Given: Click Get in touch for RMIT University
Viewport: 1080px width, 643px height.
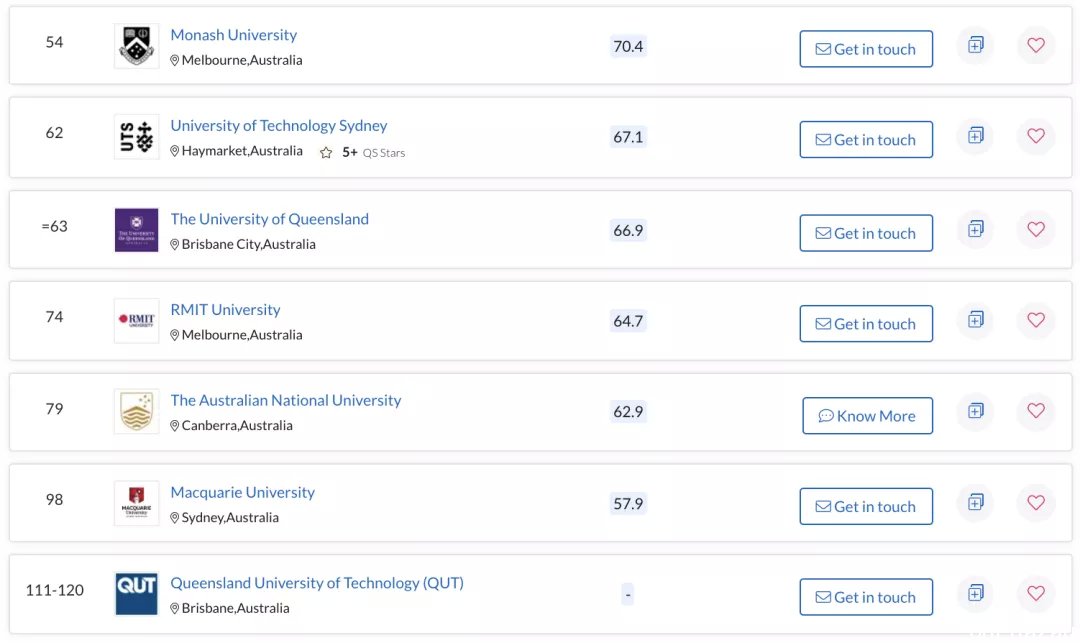Looking at the screenshot, I should (x=866, y=324).
